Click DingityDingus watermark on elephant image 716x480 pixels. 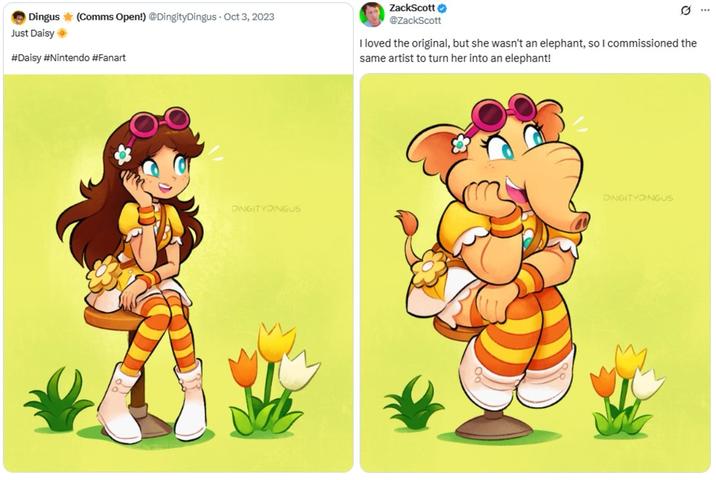[638, 198]
